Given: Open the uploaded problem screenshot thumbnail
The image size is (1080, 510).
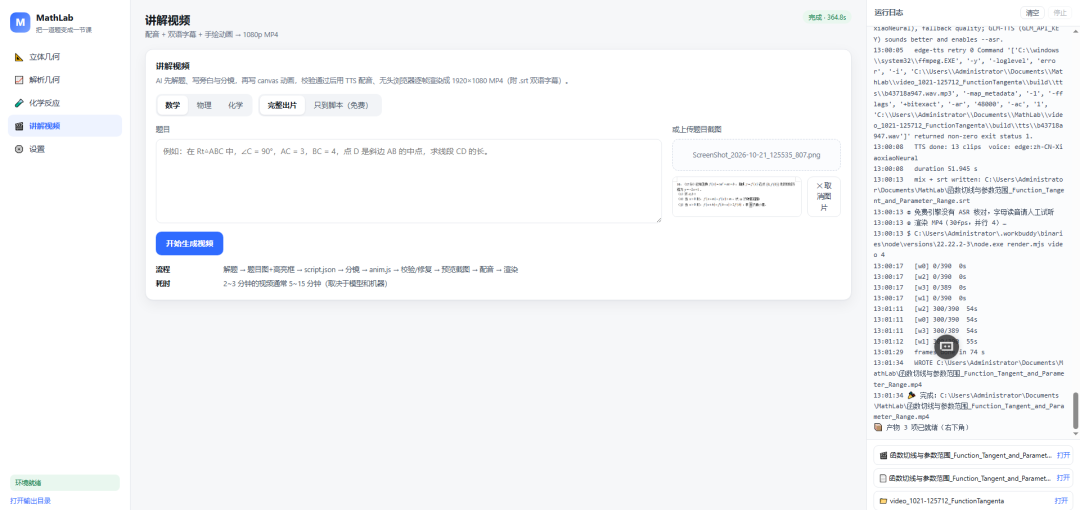Looking at the screenshot, I should 736,197.
